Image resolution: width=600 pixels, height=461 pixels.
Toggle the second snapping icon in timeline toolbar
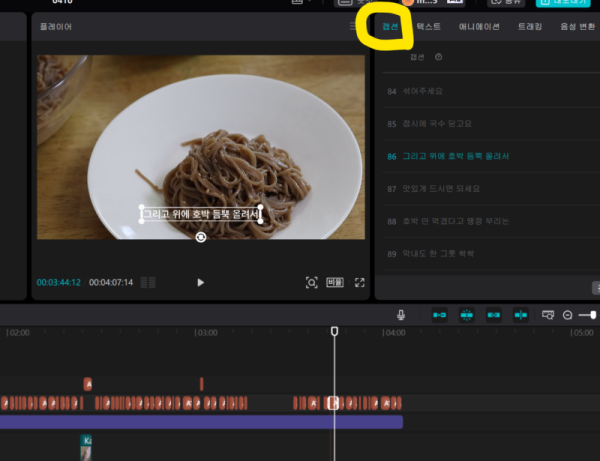pyautogui.click(x=466, y=314)
